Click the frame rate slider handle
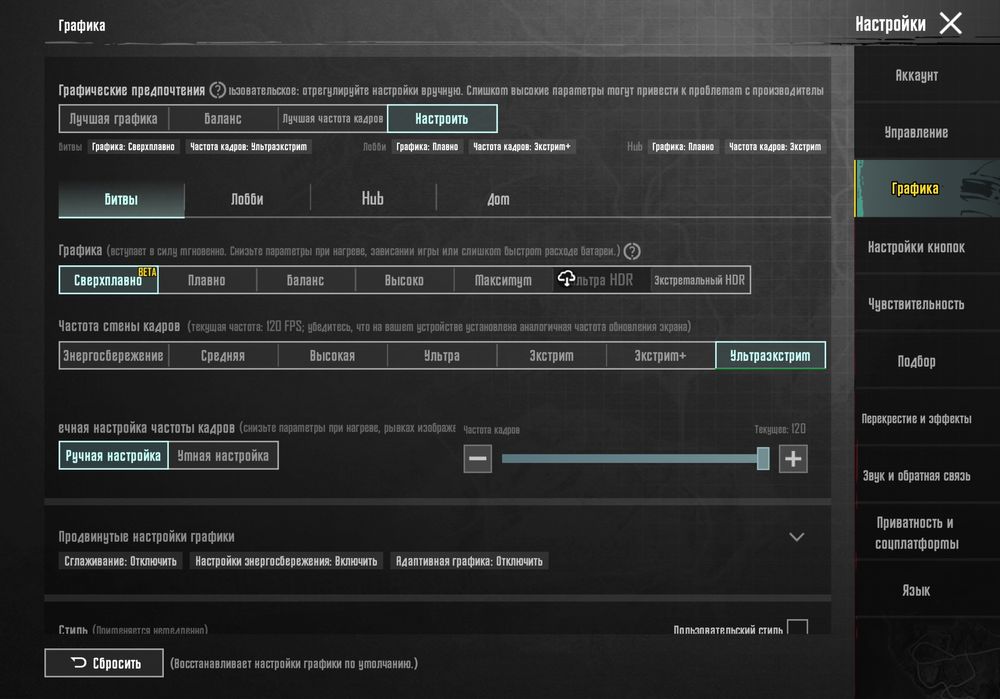 point(763,459)
